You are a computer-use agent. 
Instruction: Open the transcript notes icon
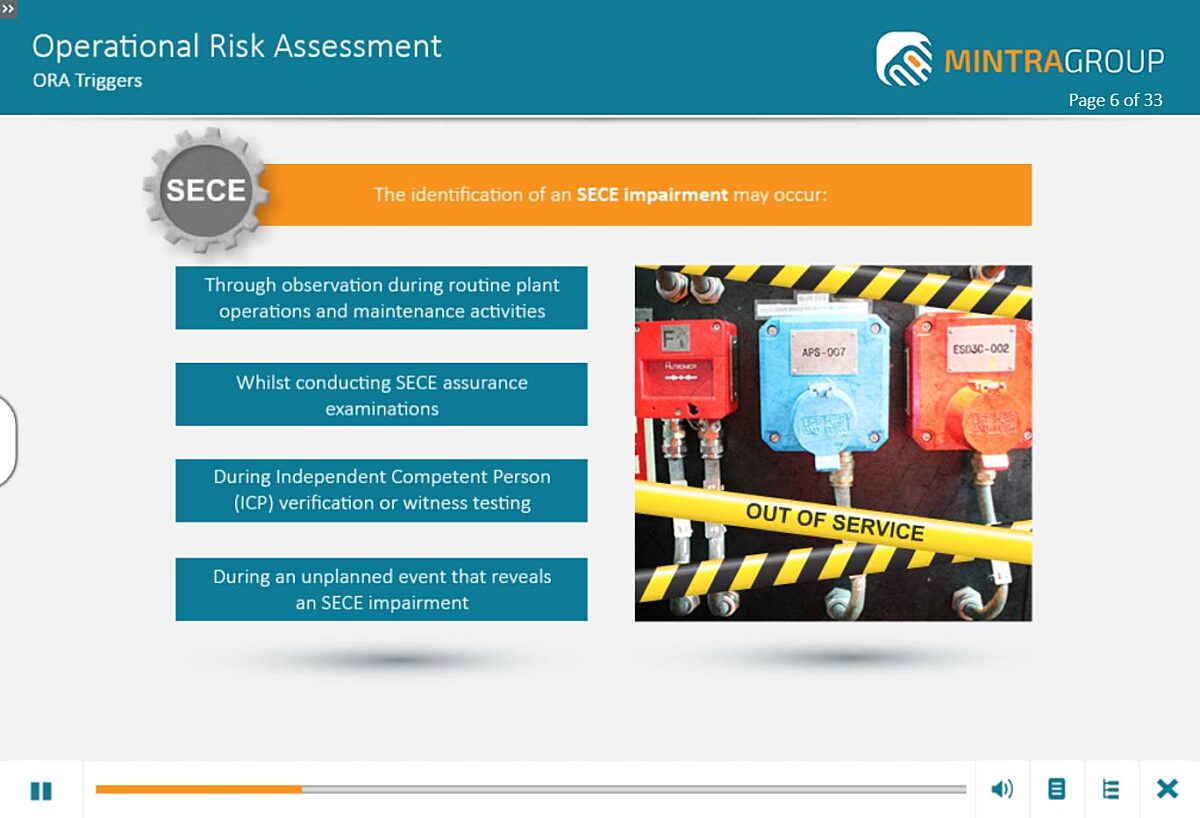[1056, 789]
